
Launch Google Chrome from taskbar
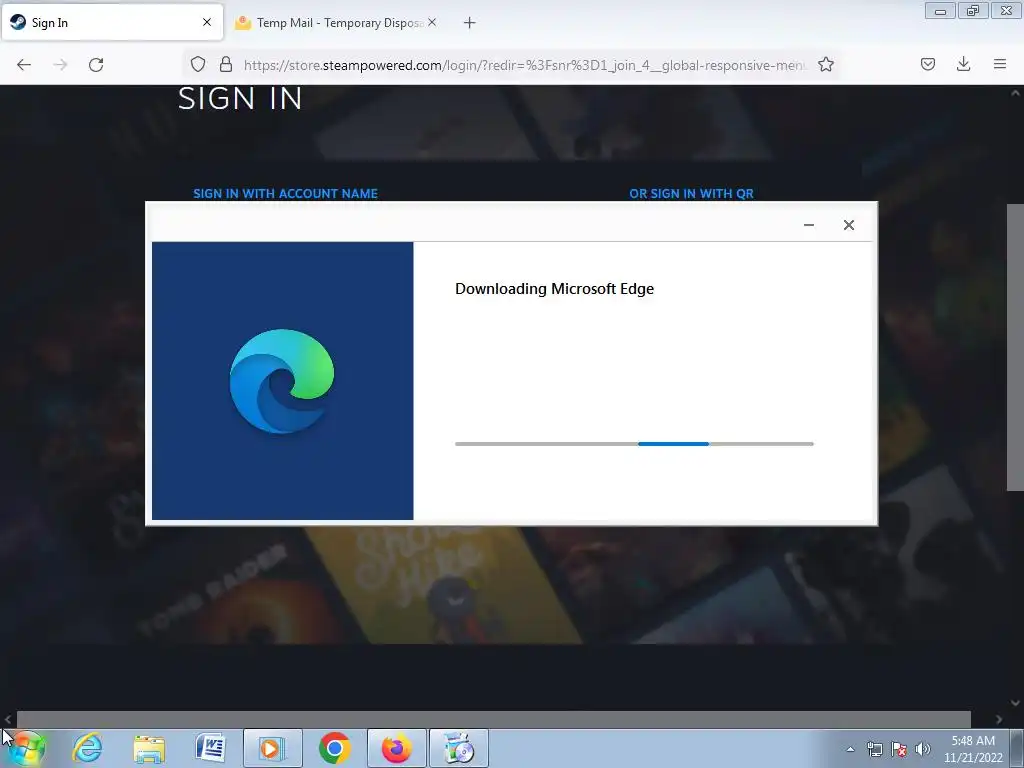(334, 748)
